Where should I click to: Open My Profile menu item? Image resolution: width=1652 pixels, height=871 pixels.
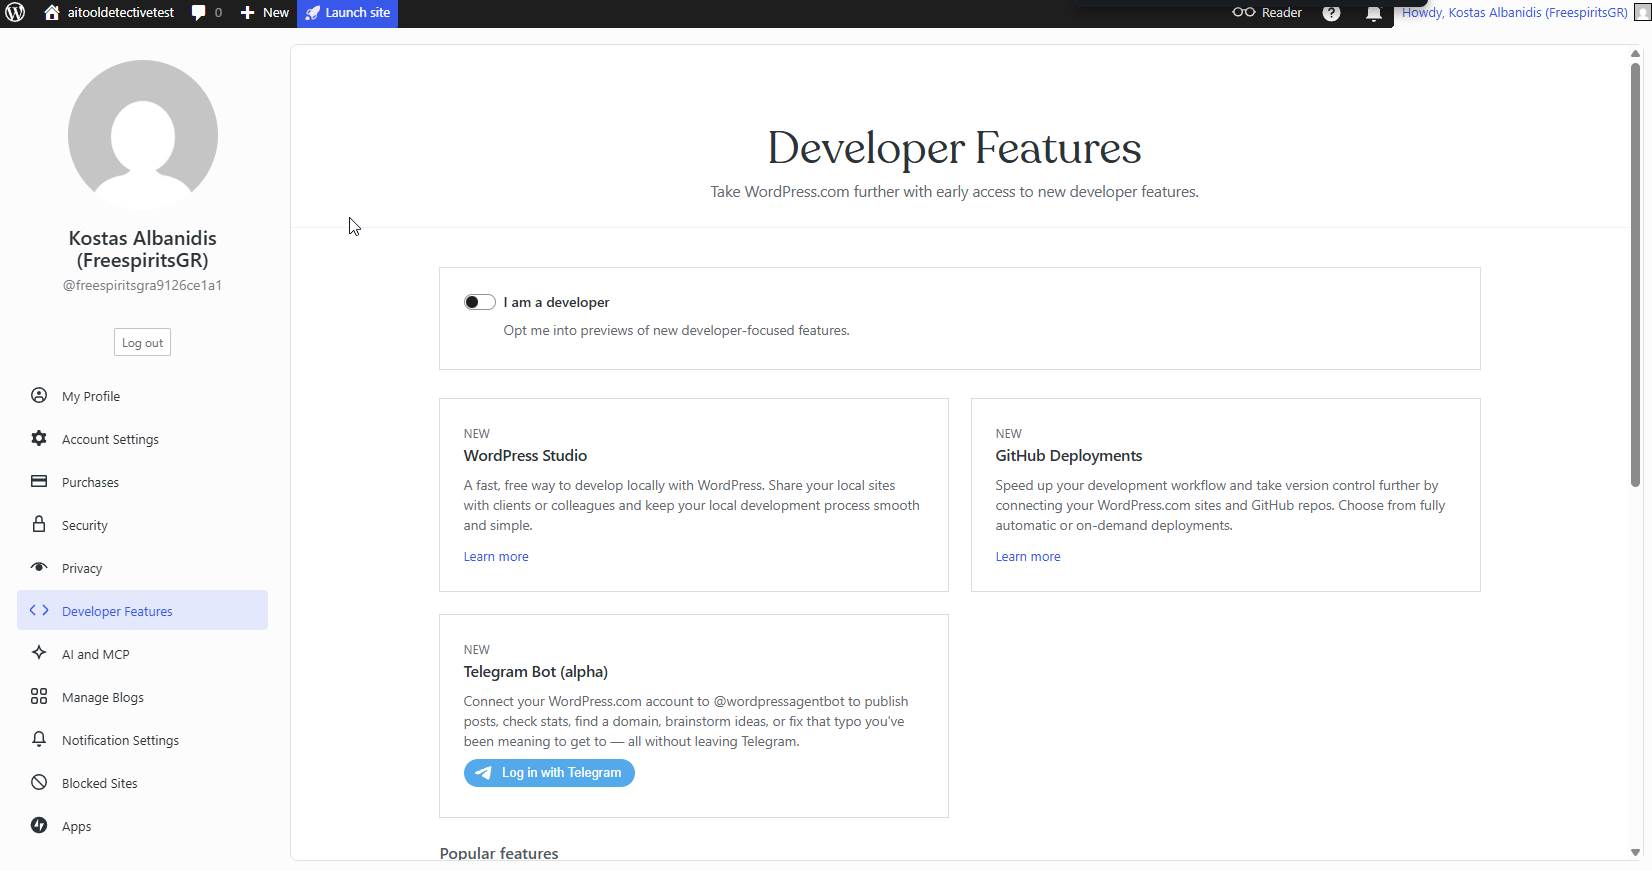point(142,396)
